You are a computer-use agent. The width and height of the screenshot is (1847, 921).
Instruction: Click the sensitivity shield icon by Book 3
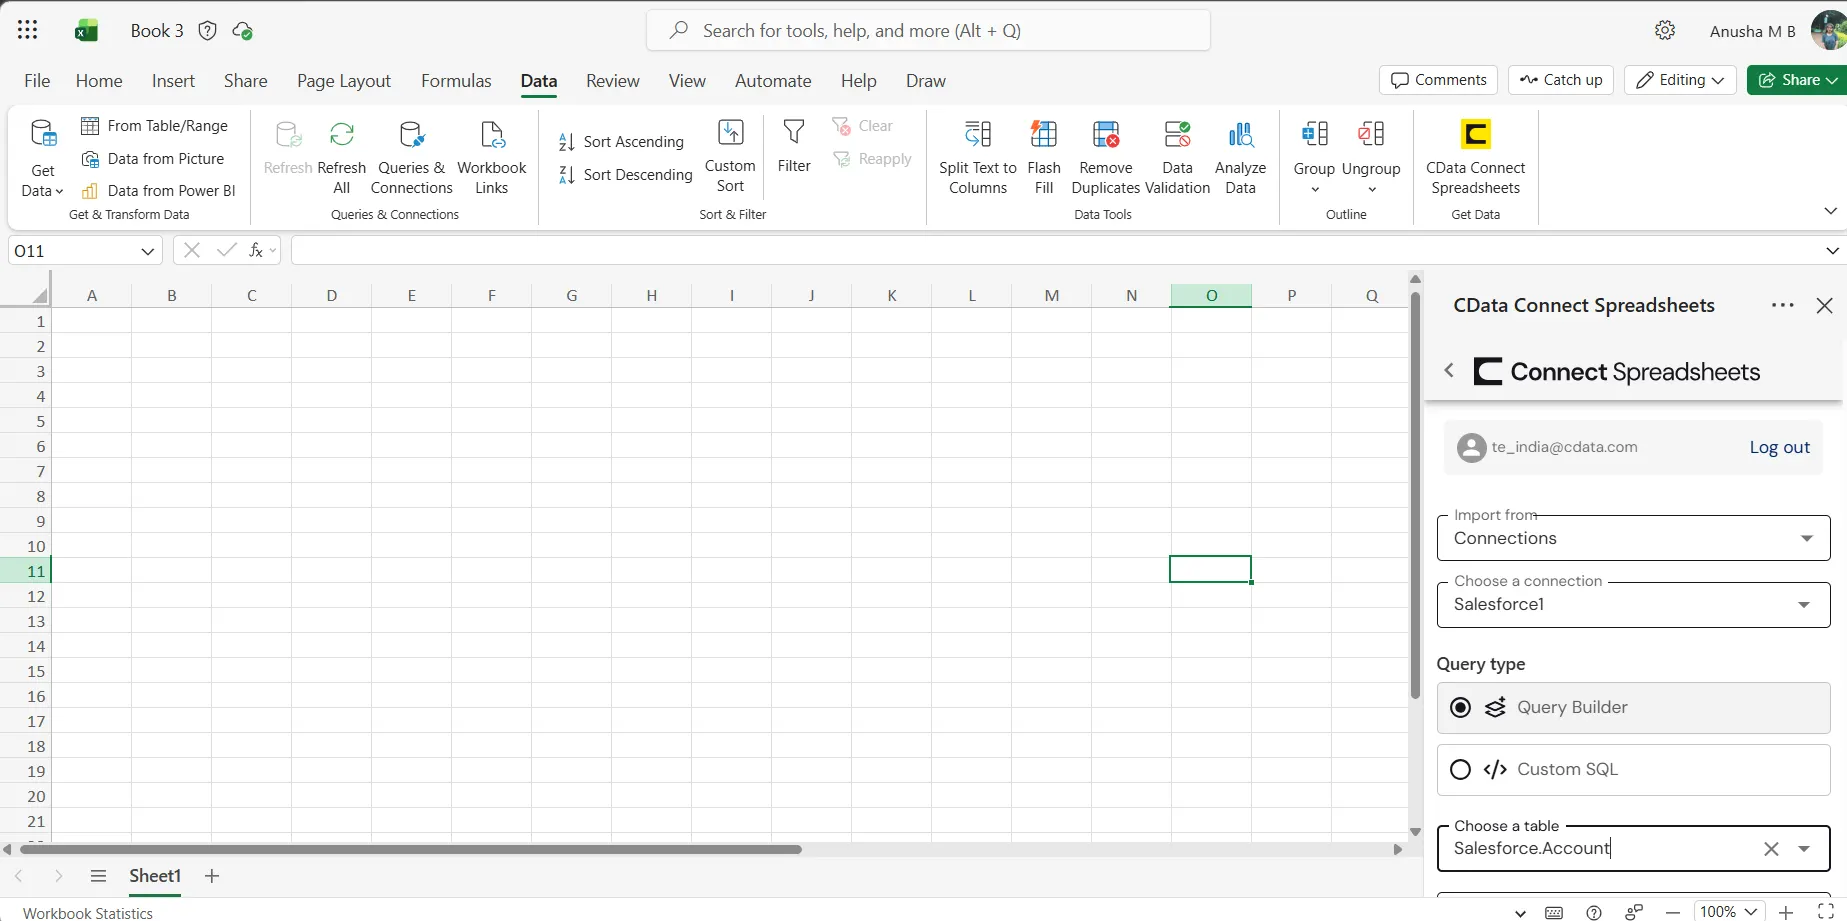click(x=208, y=31)
